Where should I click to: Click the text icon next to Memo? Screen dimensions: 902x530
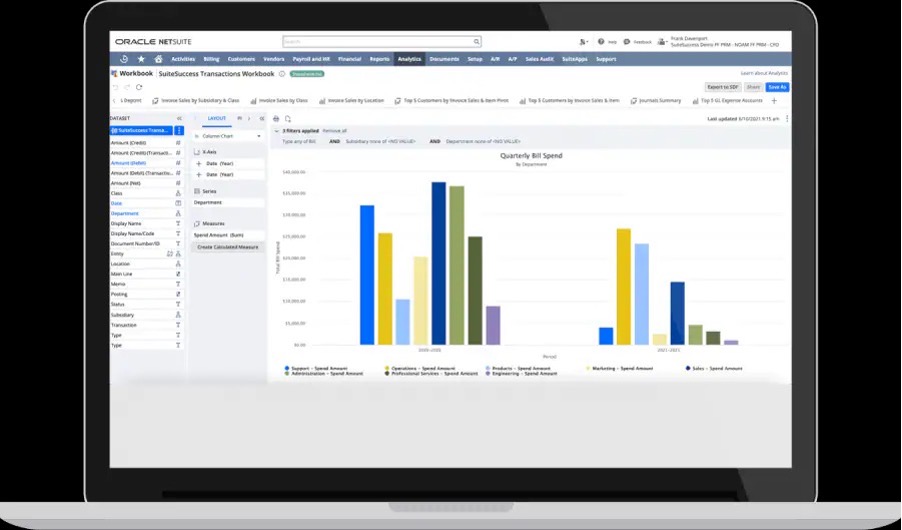[x=178, y=284]
